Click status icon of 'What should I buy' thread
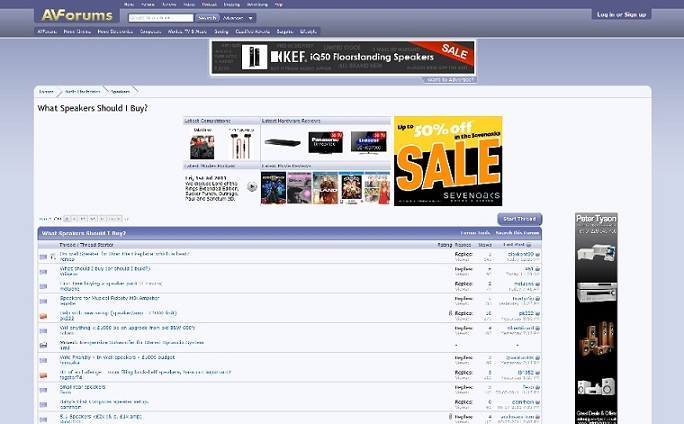684x424 pixels. (43, 272)
